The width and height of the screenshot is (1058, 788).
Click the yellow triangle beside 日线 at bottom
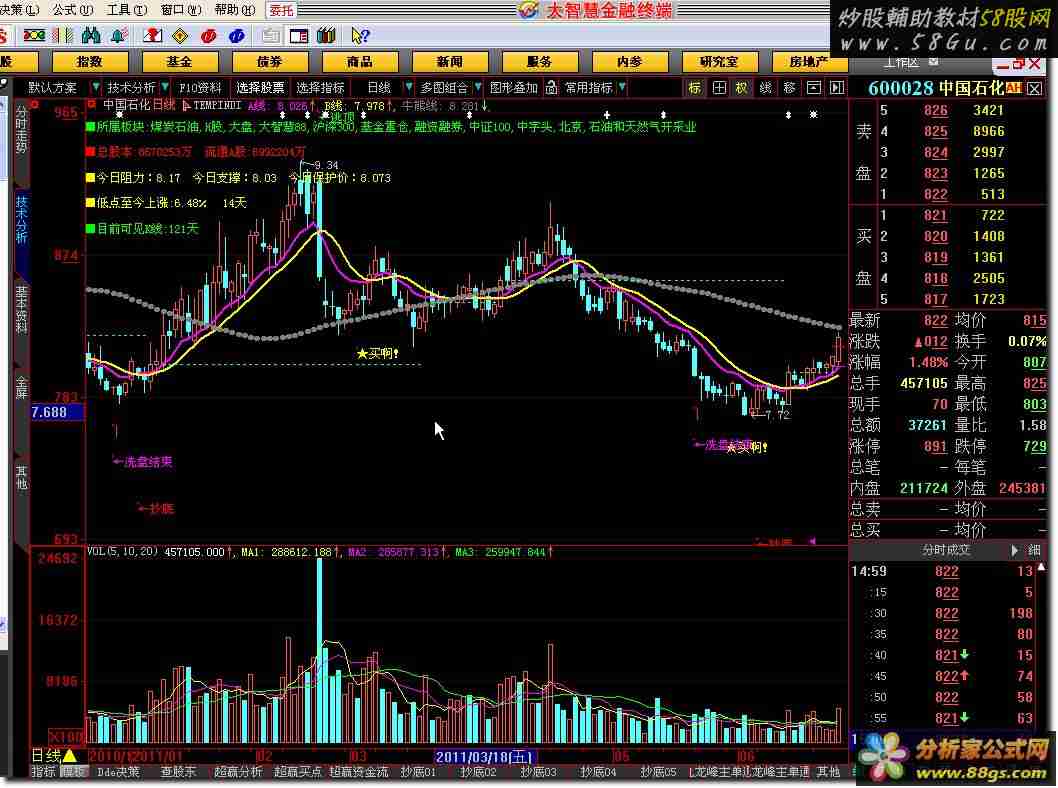pyautogui.click(x=69, y=756)
